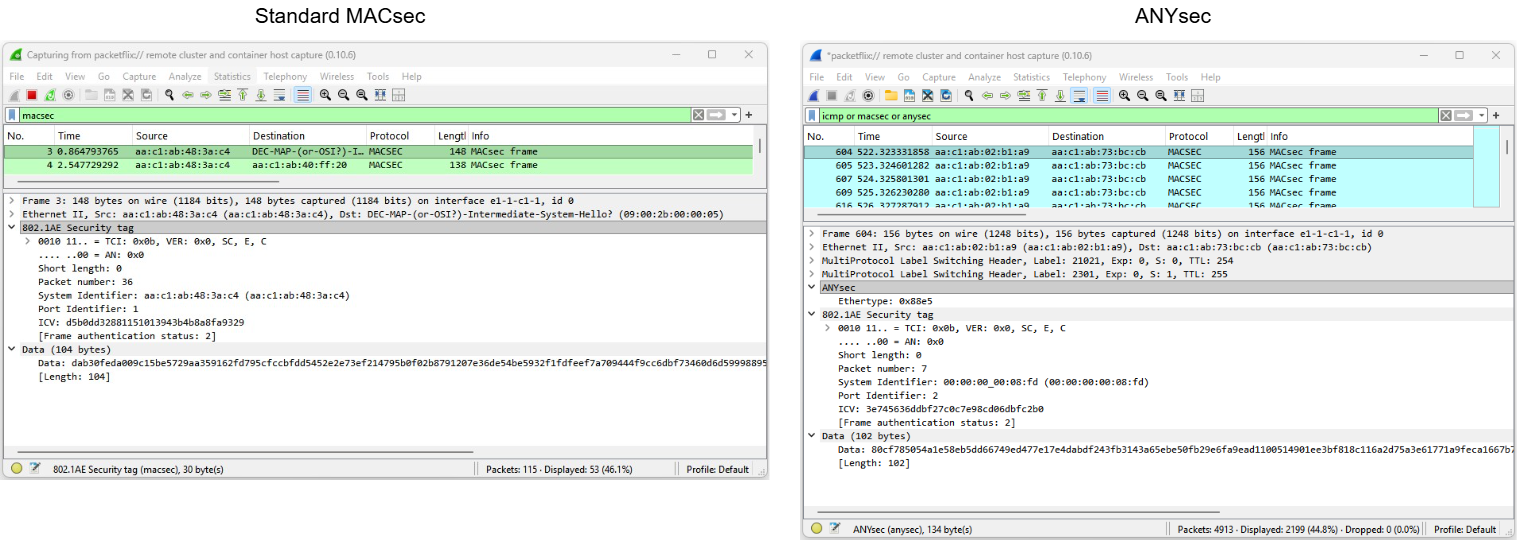Open filter history dropdown in the Standard MACsec window

coord(735,115)
